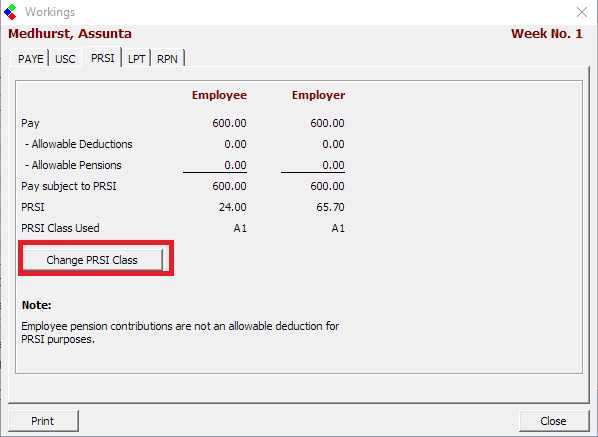Print the PRSI workings

[43, 421]
